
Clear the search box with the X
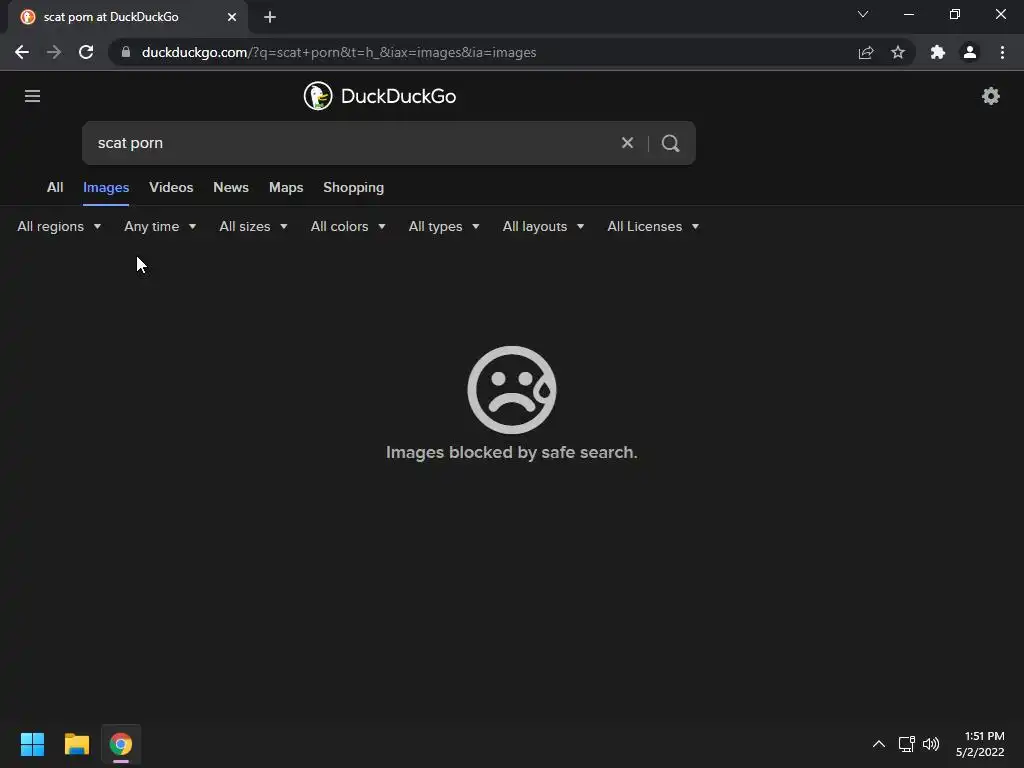coord(627,142)
